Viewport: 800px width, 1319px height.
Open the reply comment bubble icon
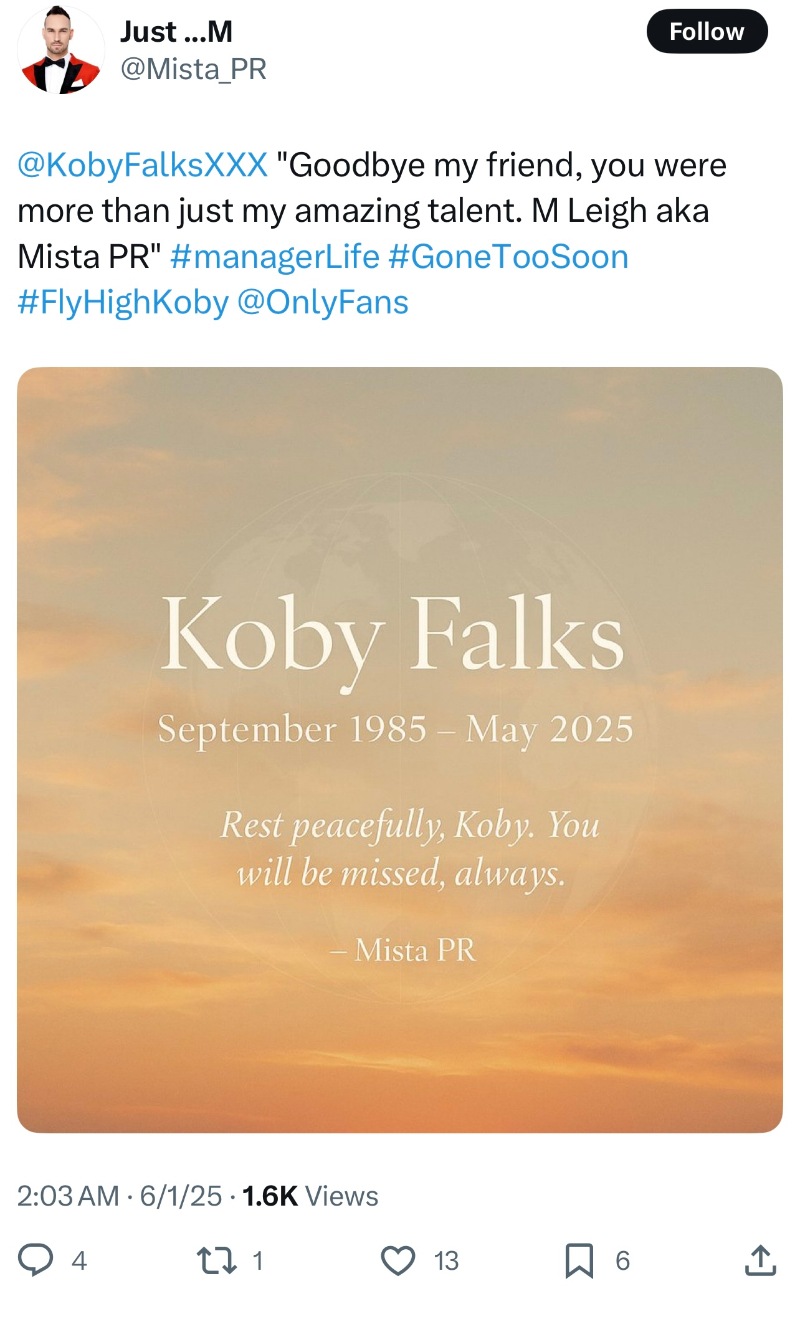click(36, 1260)
